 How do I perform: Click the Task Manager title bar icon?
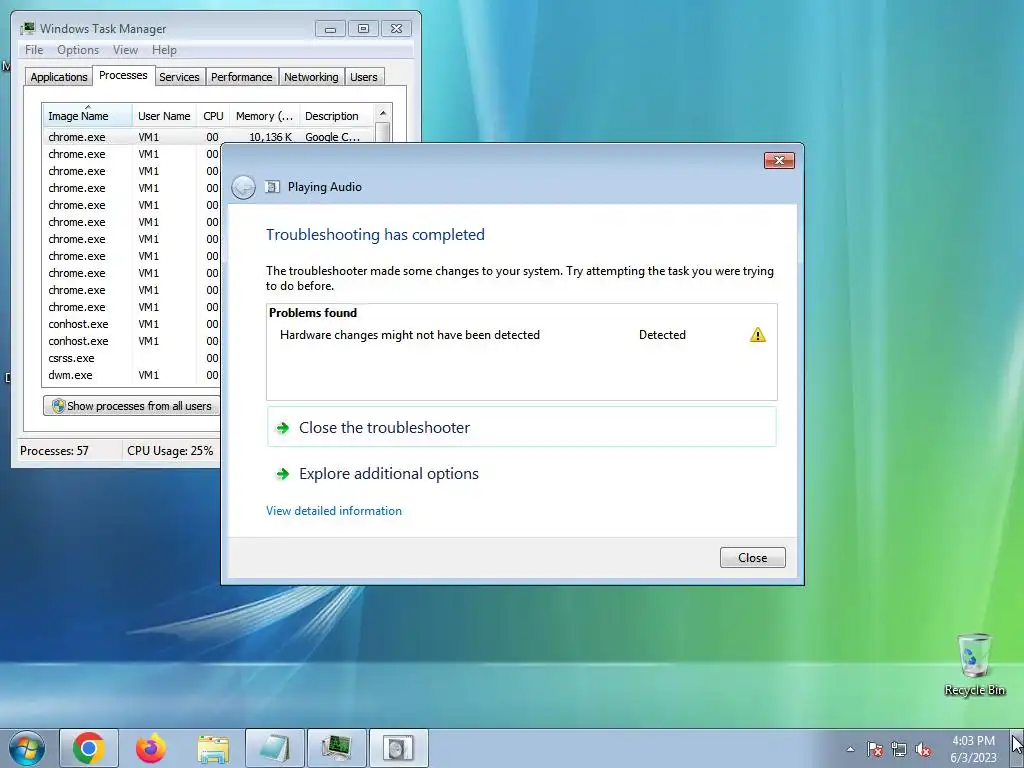pyautogui.click(x=27, y=29)
